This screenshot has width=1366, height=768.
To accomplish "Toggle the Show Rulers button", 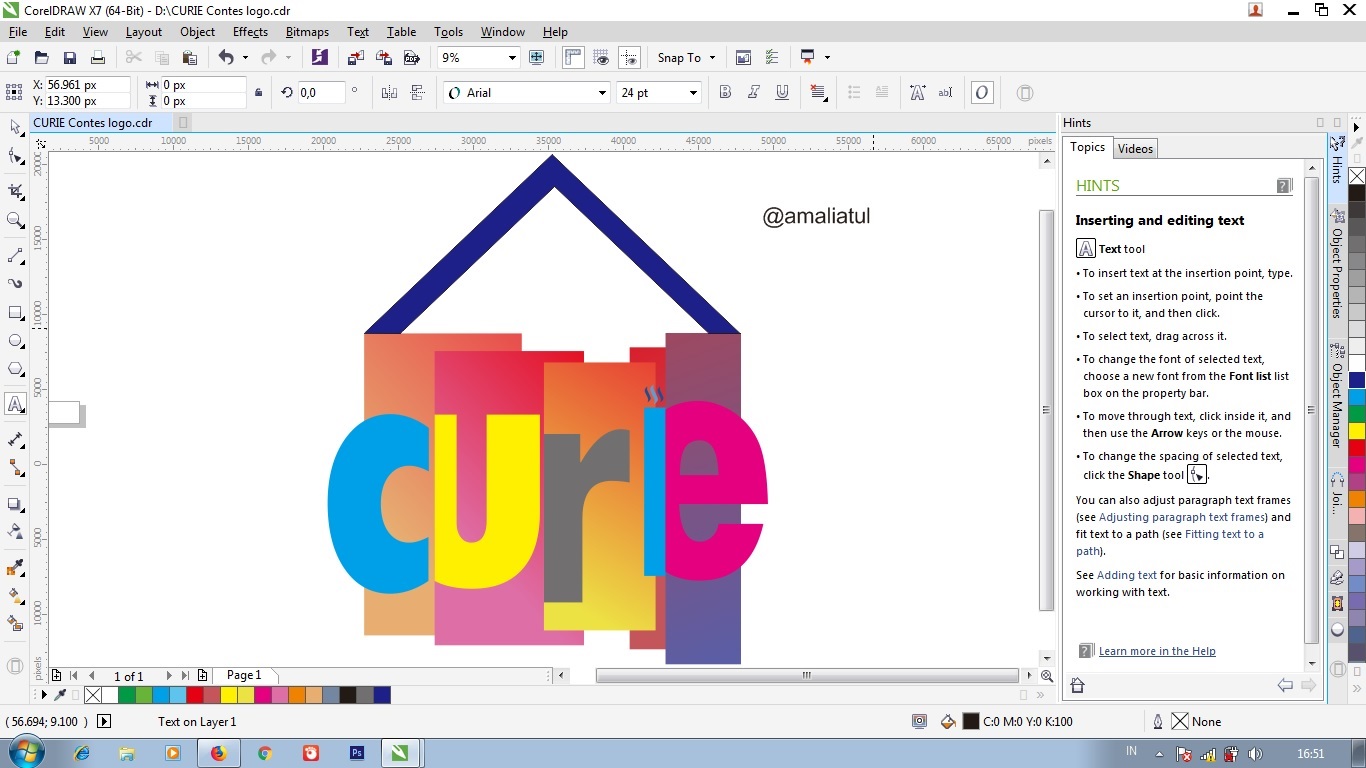I will (573, 58).
